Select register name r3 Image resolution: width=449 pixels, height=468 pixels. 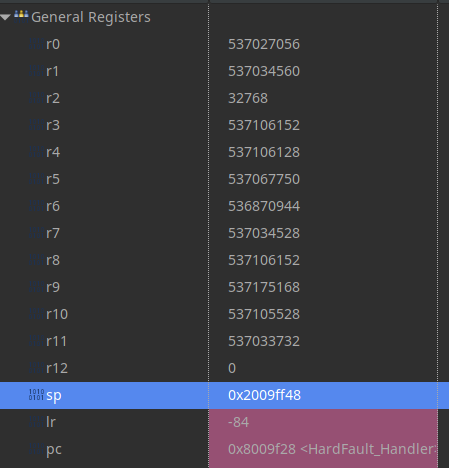[53, 125]
